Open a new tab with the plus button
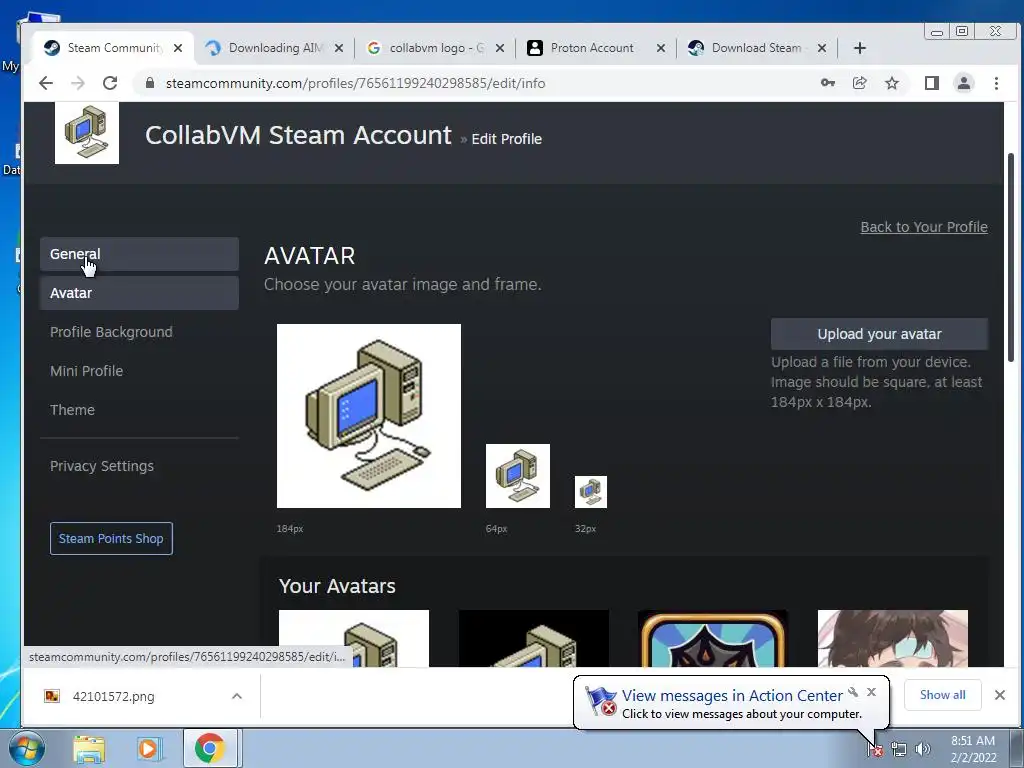The height and width of the screenshot is (768, 1024). click(x=859, y=48)
